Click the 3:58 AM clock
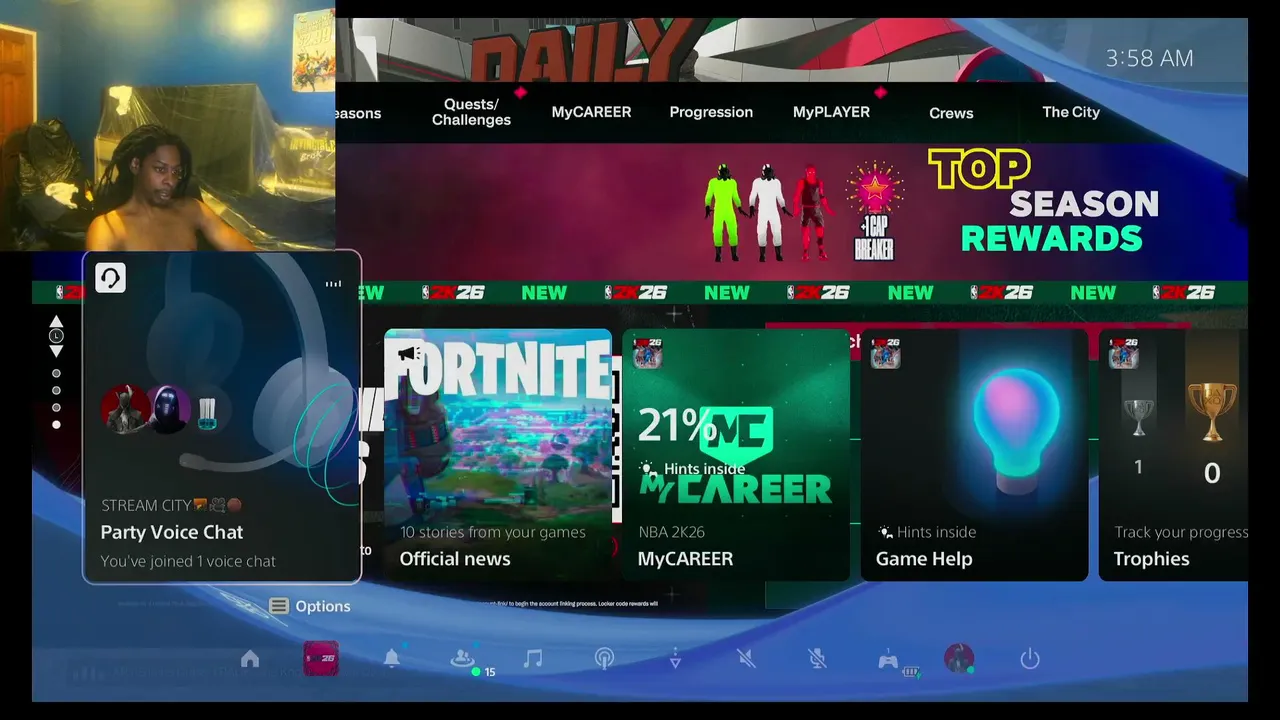 pyautogui.click(x=1149, y=58)
